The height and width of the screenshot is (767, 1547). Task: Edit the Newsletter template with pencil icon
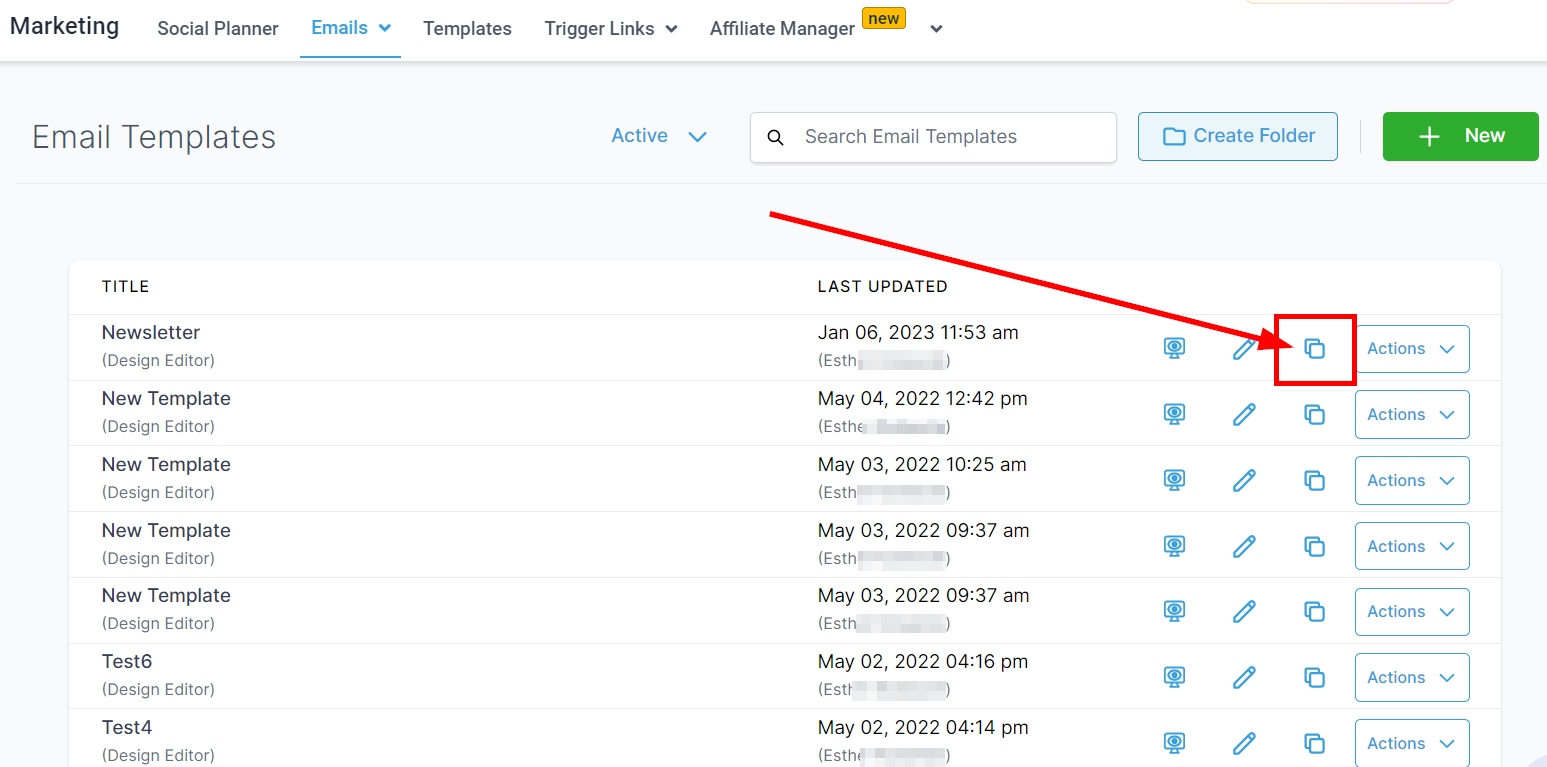click(x=1243, y=349)
